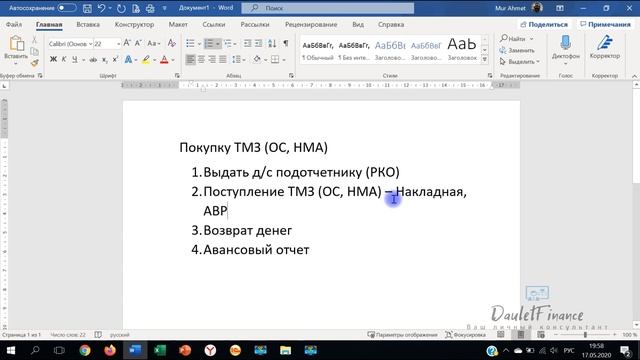
Task: Align text left
Action: (190, 60)
